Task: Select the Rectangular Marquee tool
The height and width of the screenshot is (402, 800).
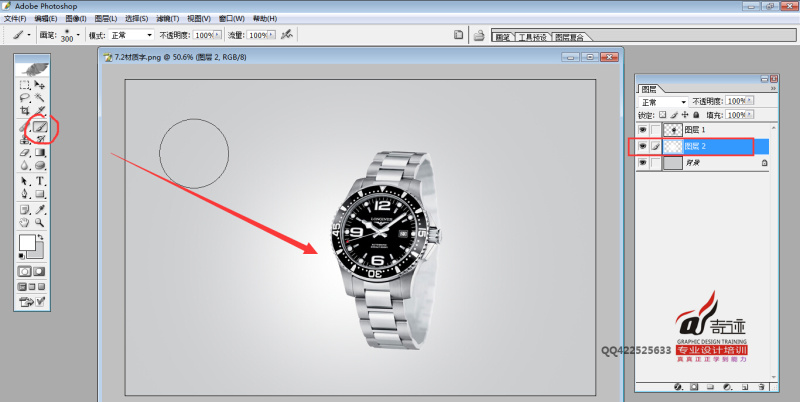Action: [x=24, y=85]
